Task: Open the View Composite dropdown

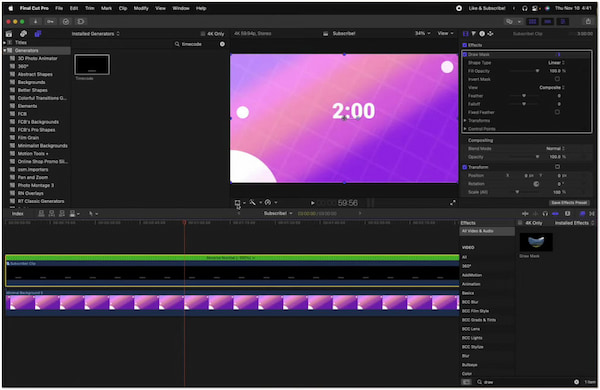Action: pos(552,88)
